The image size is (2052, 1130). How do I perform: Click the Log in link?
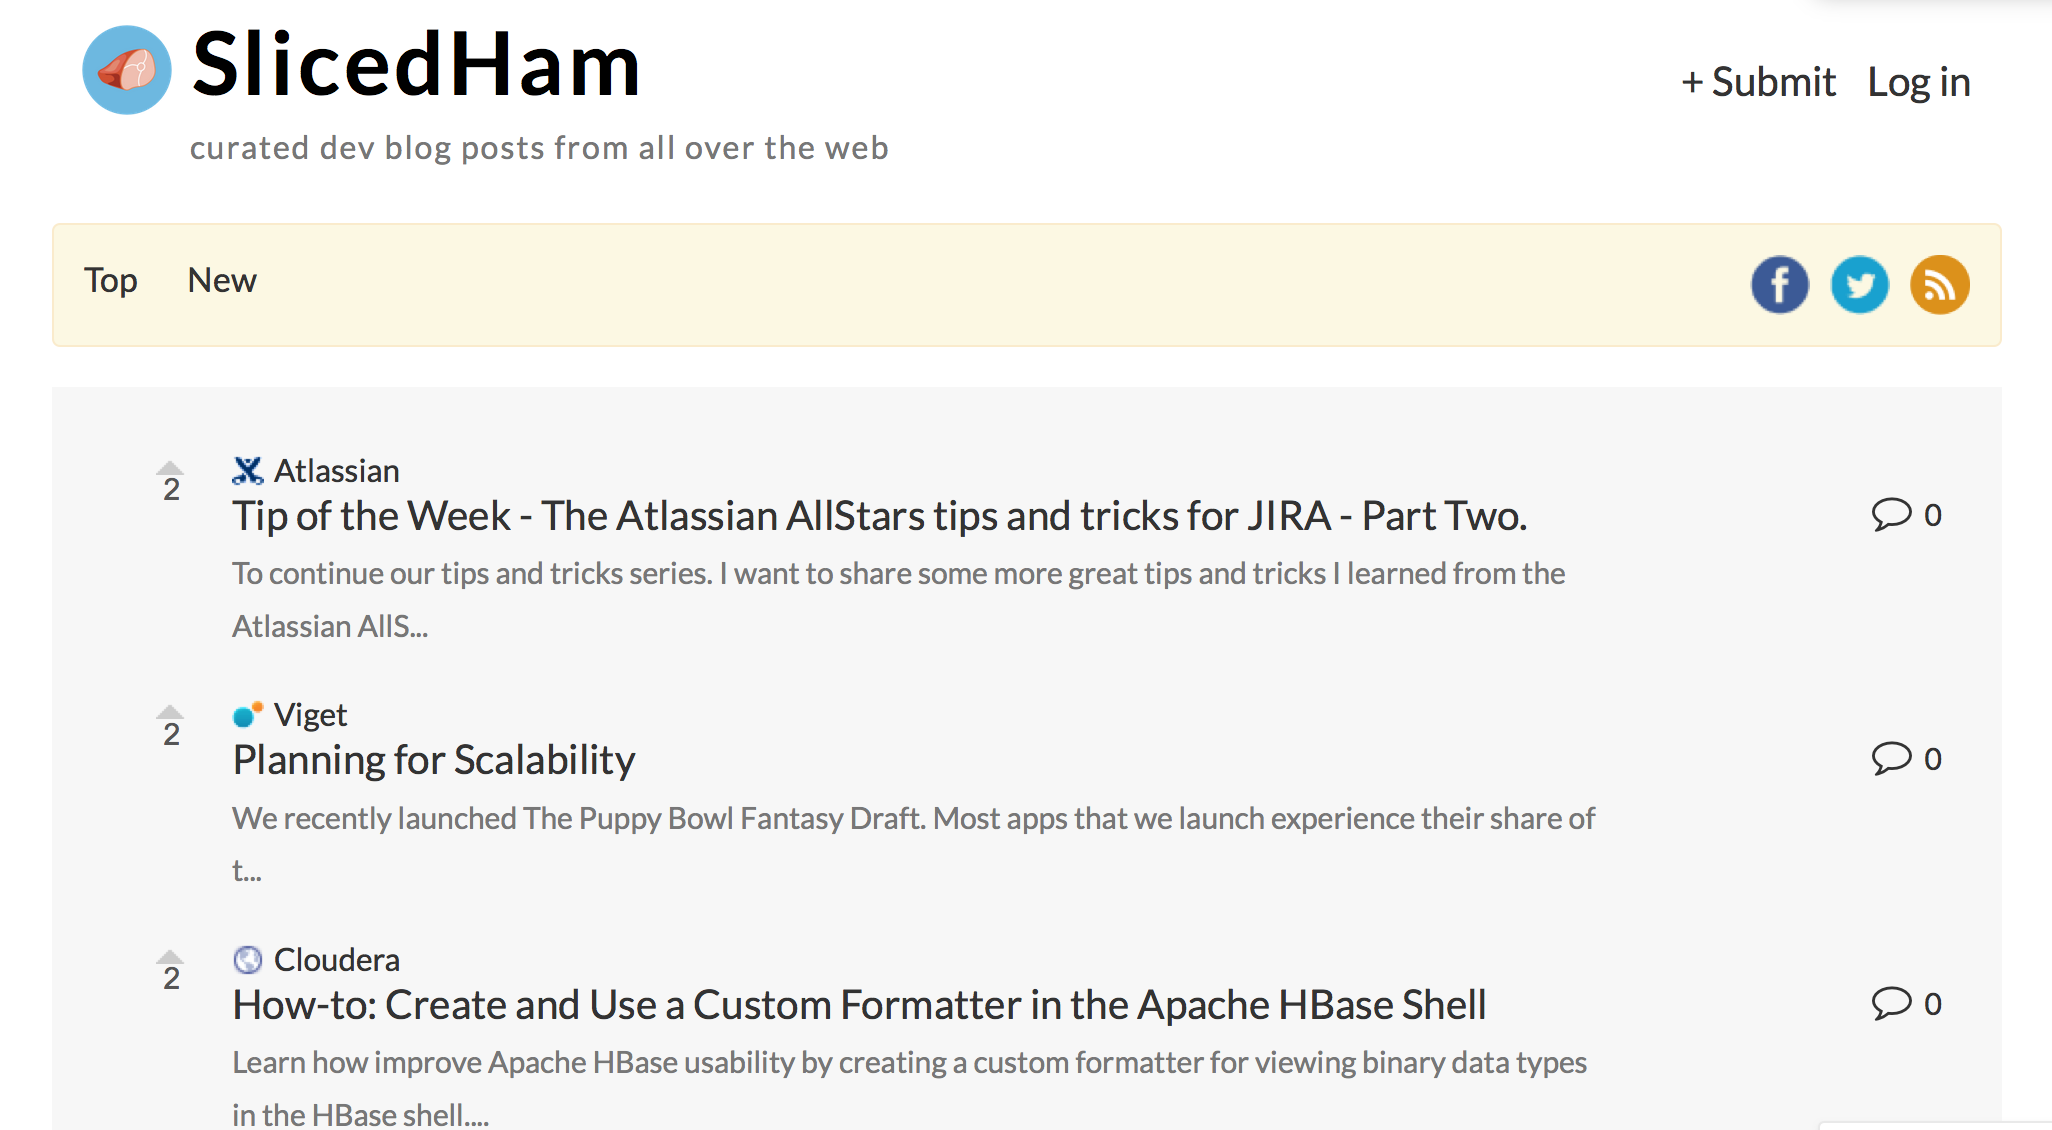click(x=1918, y=82)
